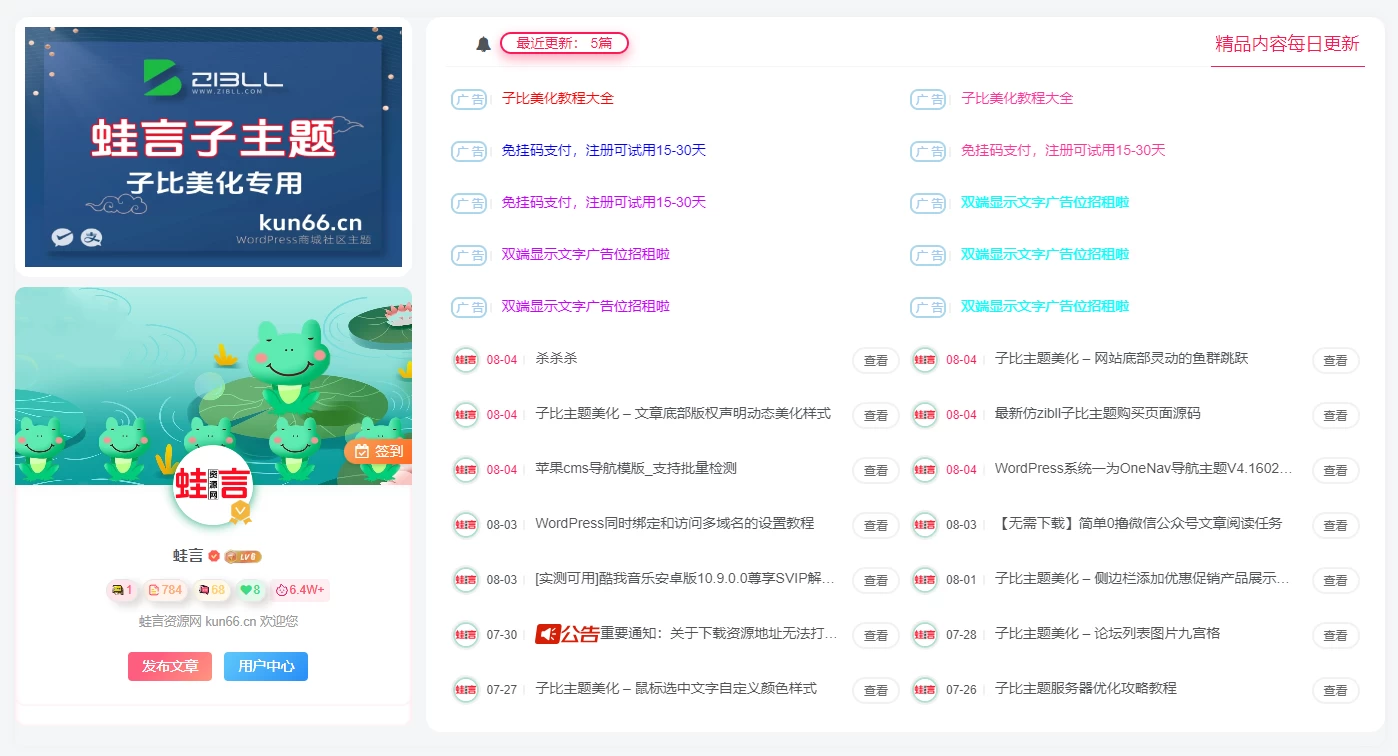This screenshot has height=756, width=1398.
Task: Open 简单0撸微信公众号文章阅读任务 post
Action: pos(1138,523)
